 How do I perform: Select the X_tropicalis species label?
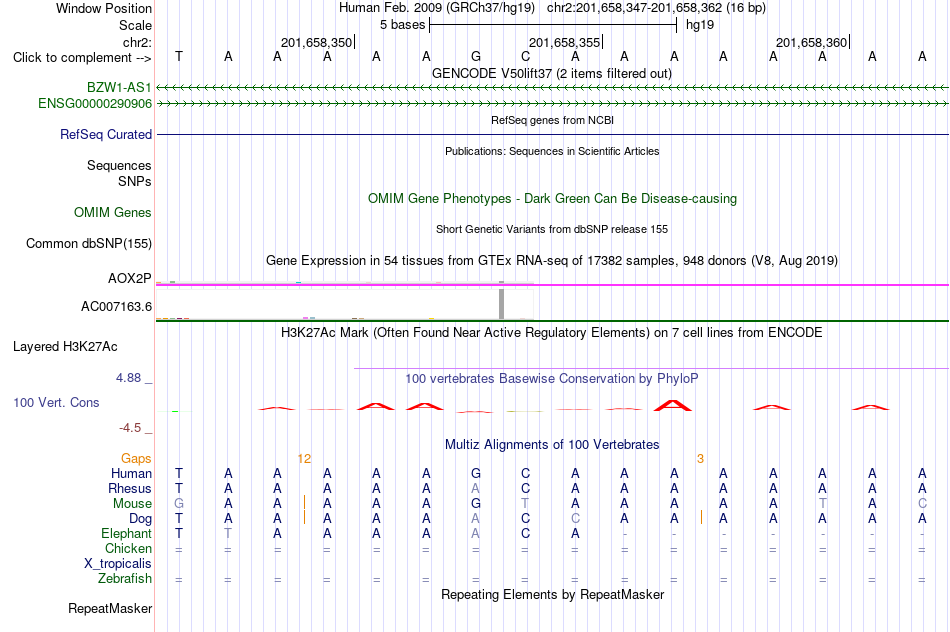[x=118, y=564]
